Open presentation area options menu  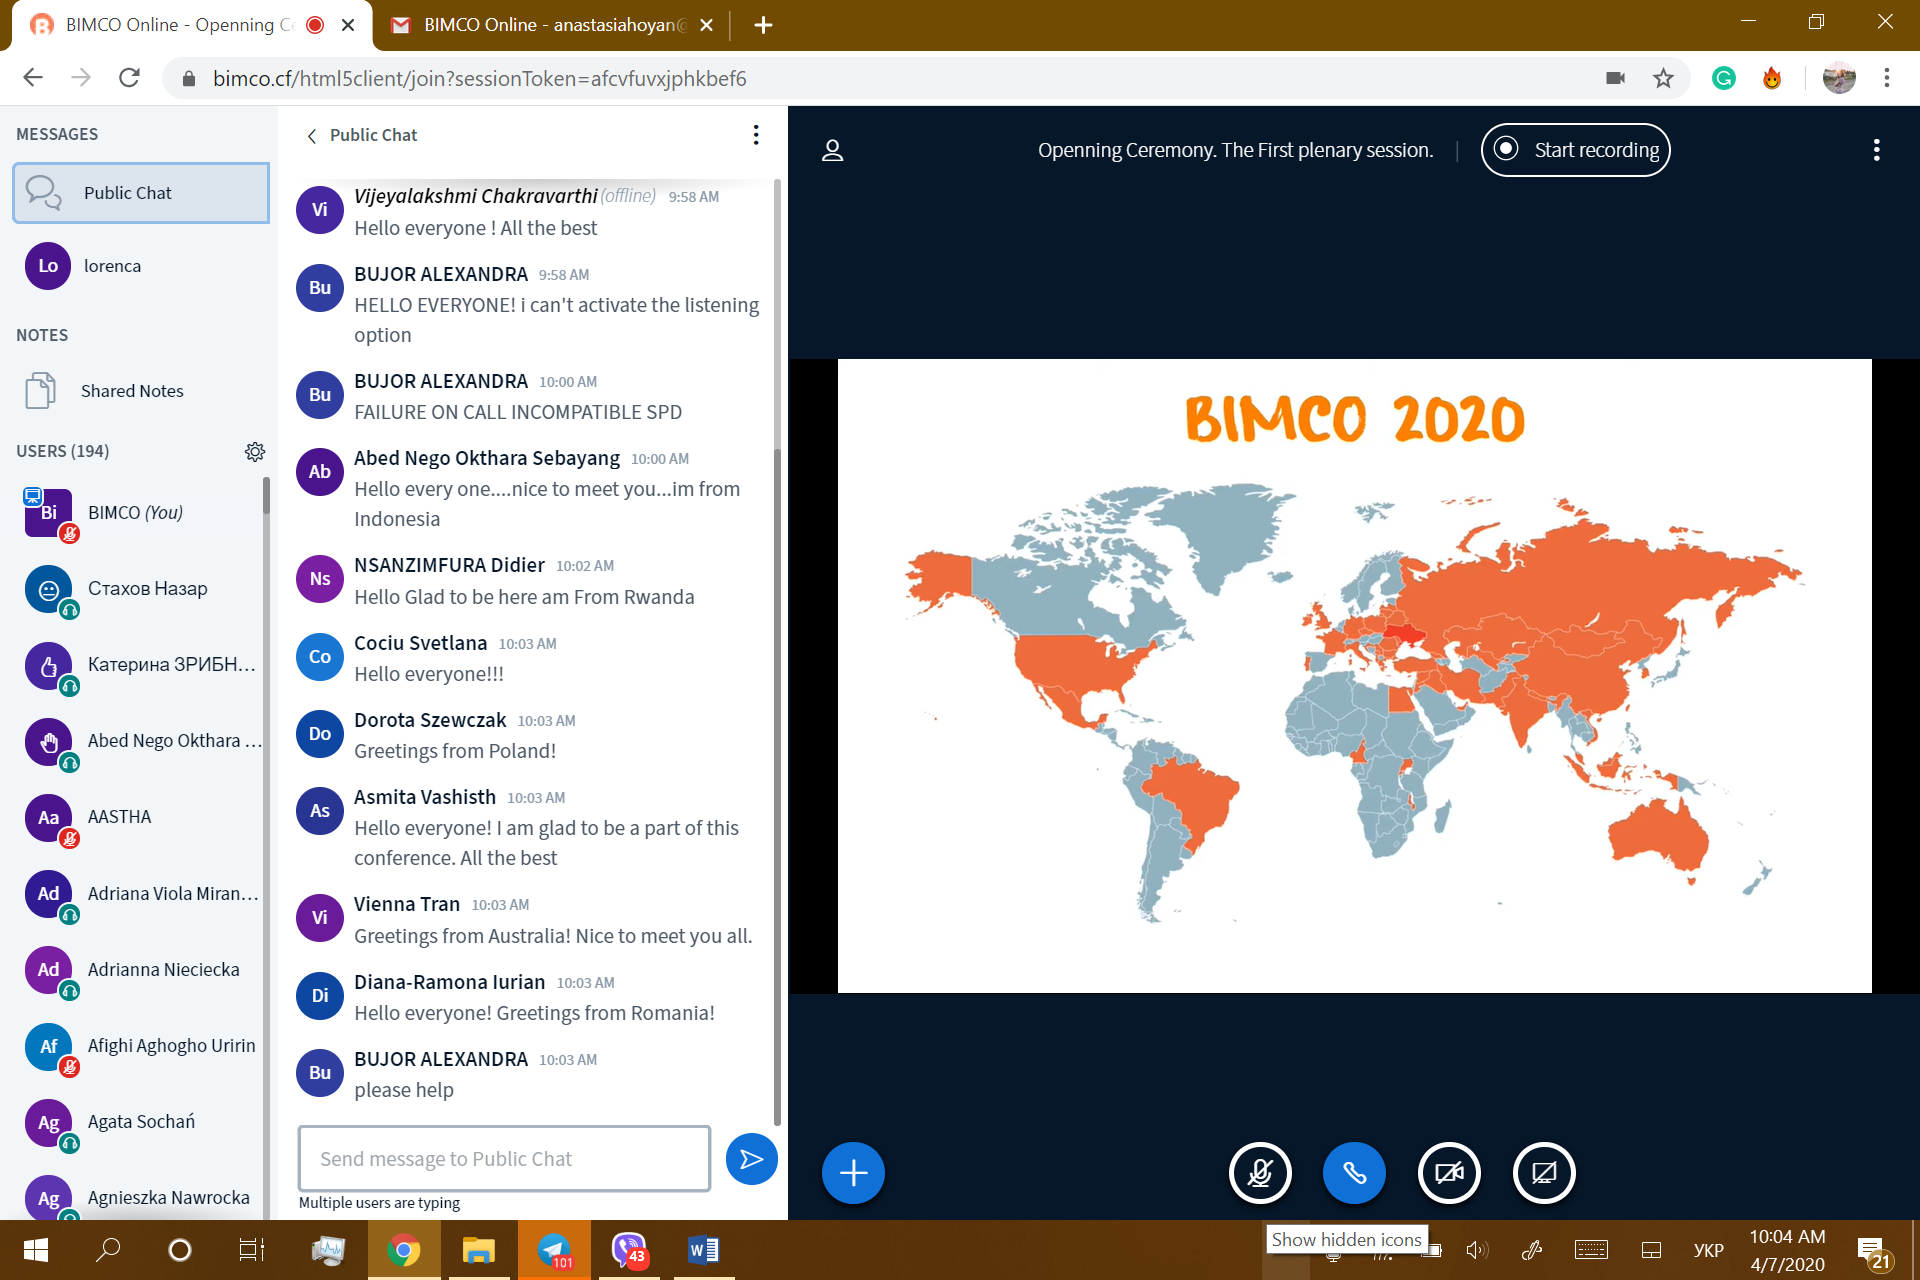[x=1876, y=150]
